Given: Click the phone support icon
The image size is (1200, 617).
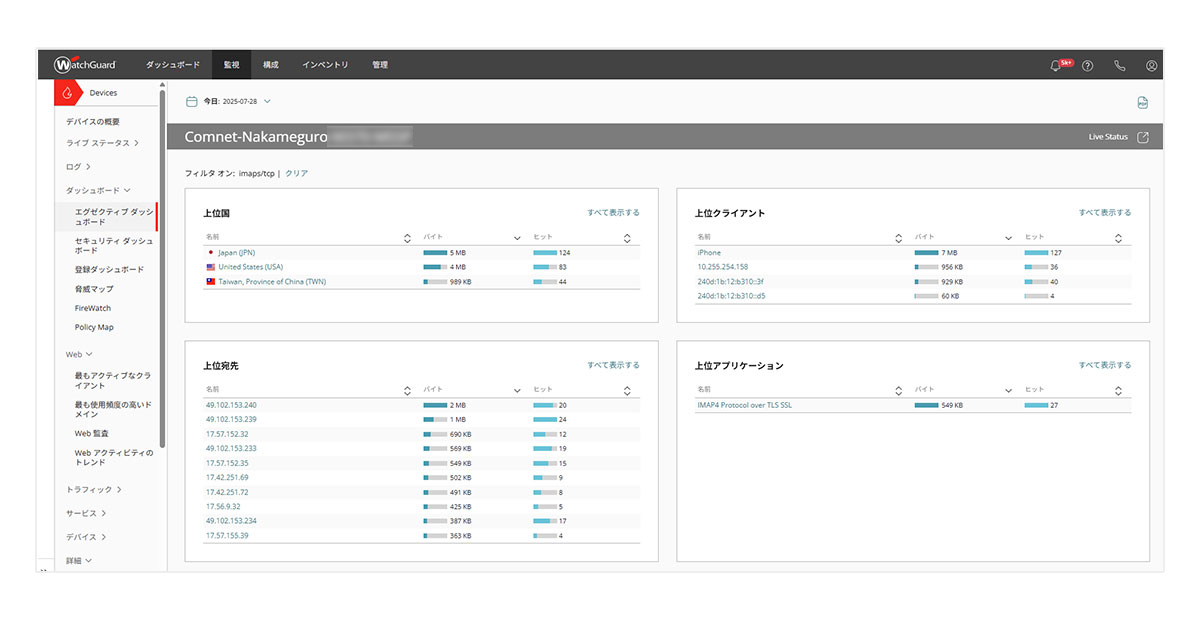Looking at the screenshot, I should [x=1120, y=65].
